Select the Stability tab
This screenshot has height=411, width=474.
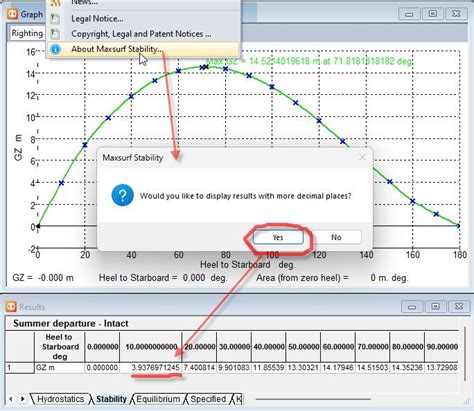pyautogui.click(x=111, y=399)
